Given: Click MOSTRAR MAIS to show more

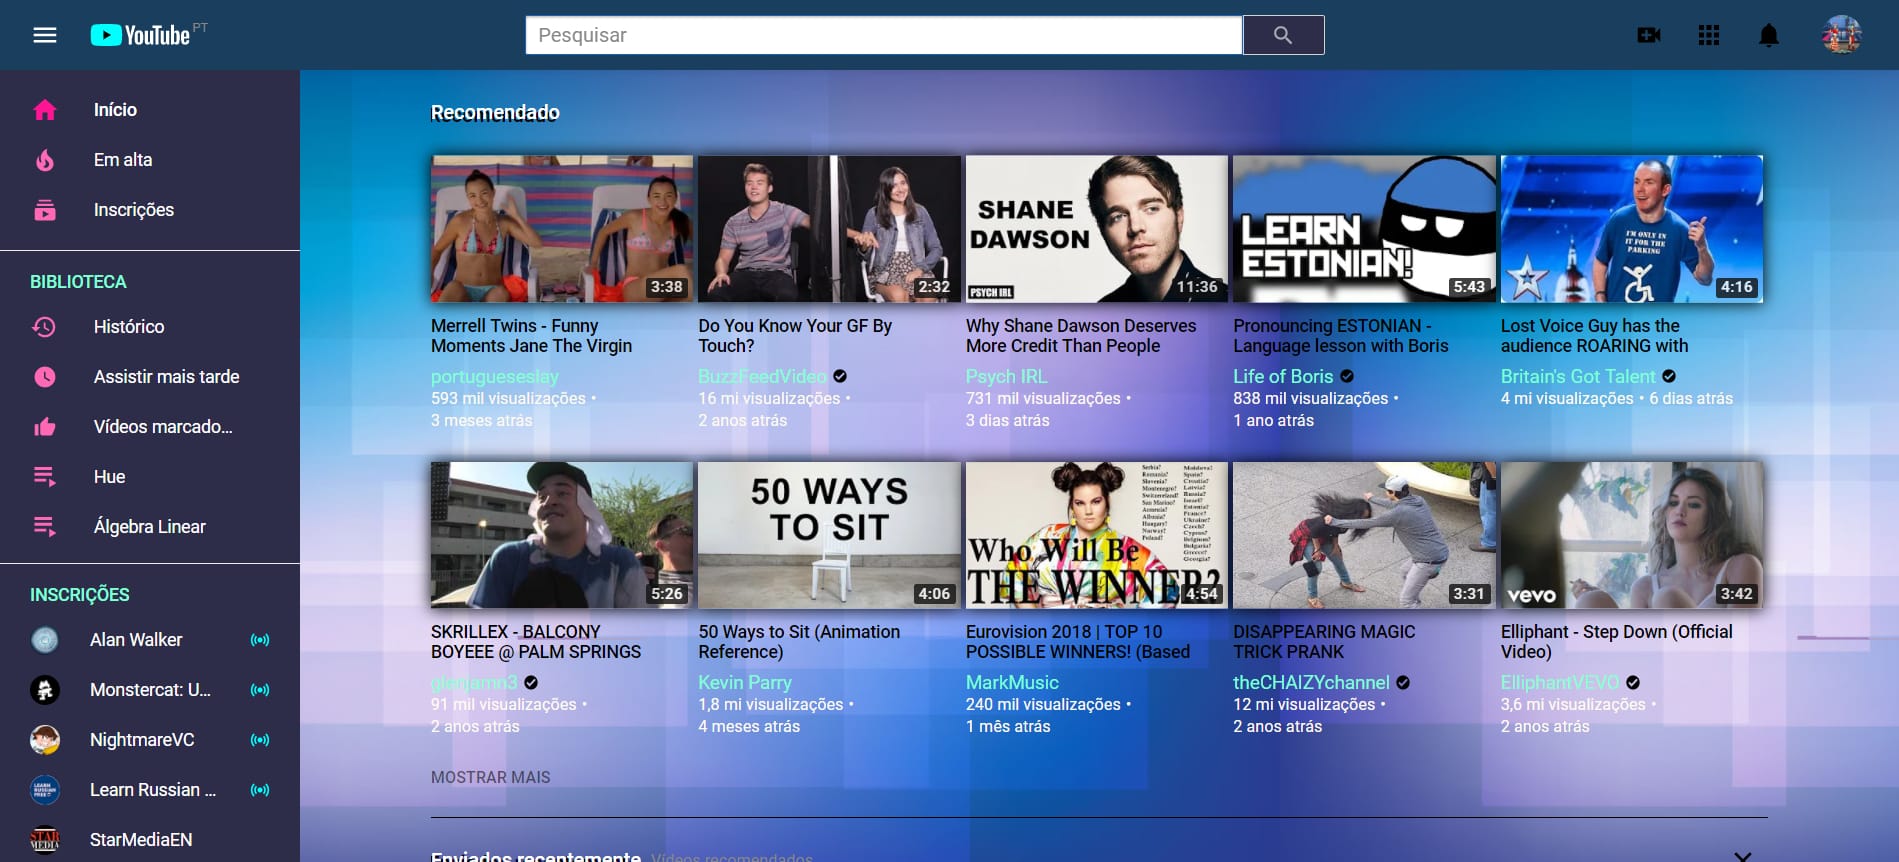Looking at the screenshot, I should (x=491, y=777).
